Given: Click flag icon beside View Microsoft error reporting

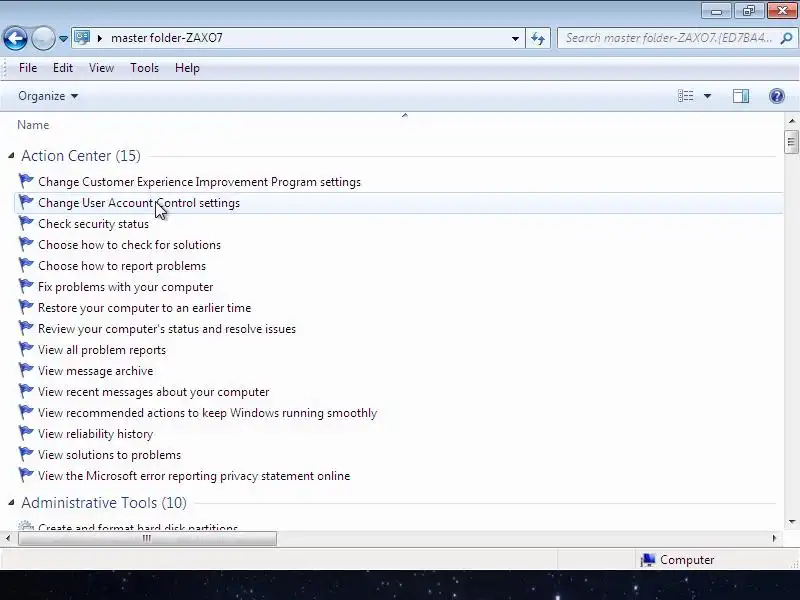Looking at the screenshot, I should [x=26, y=474].
